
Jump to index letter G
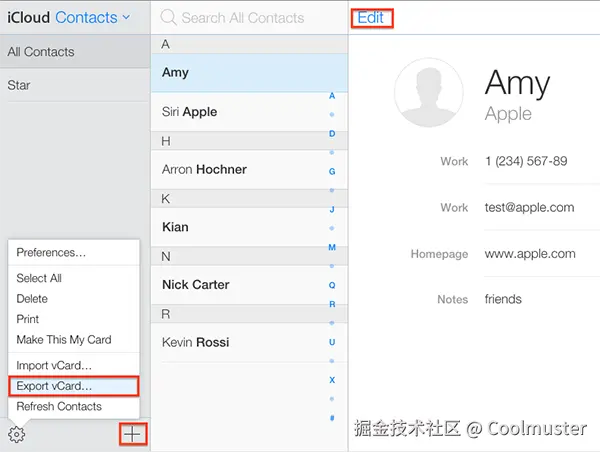(x=332, y=171)
